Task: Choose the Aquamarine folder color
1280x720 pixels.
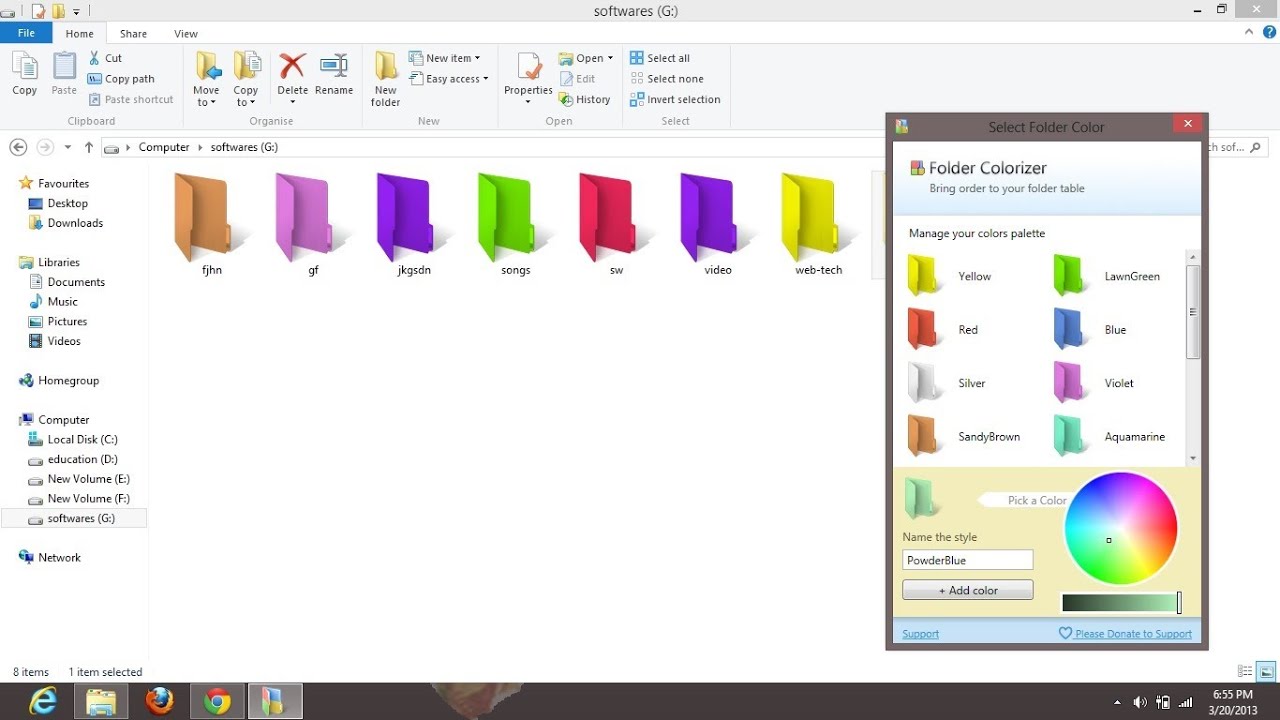Action: coord(1109,436)
